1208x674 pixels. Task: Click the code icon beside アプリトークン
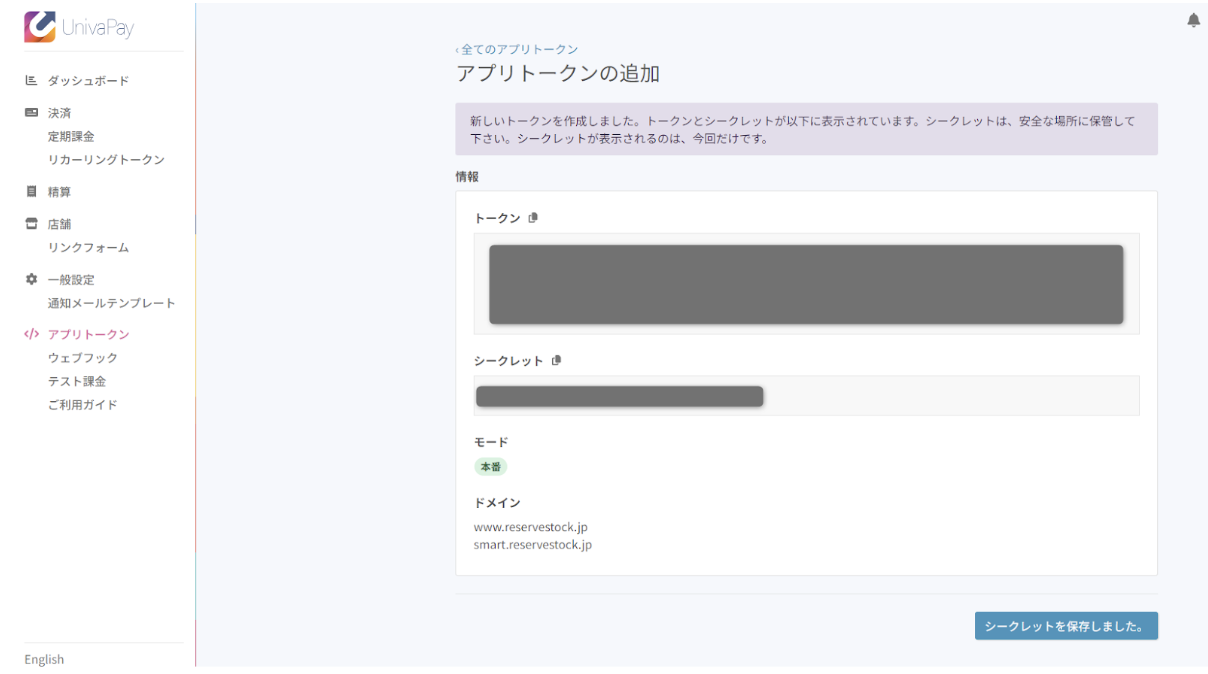pos(30,335)
